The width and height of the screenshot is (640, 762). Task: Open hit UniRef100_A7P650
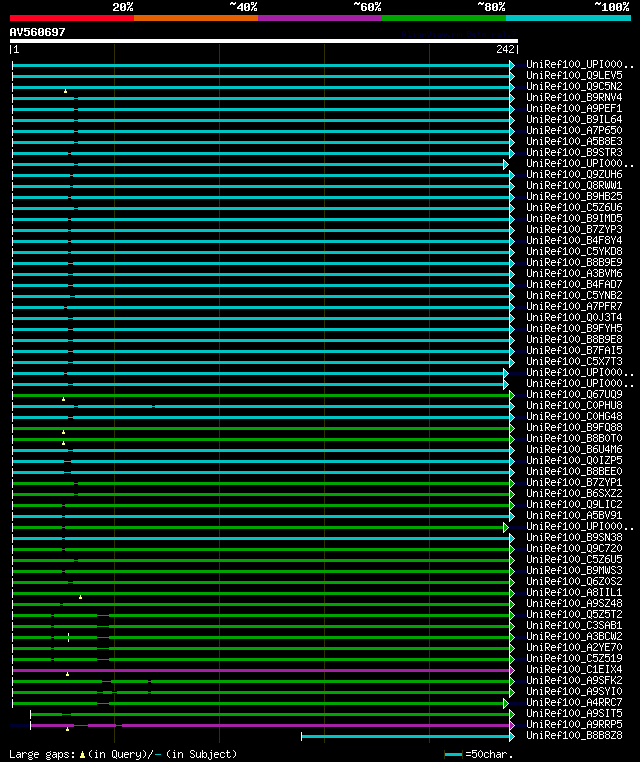(574, 130)
